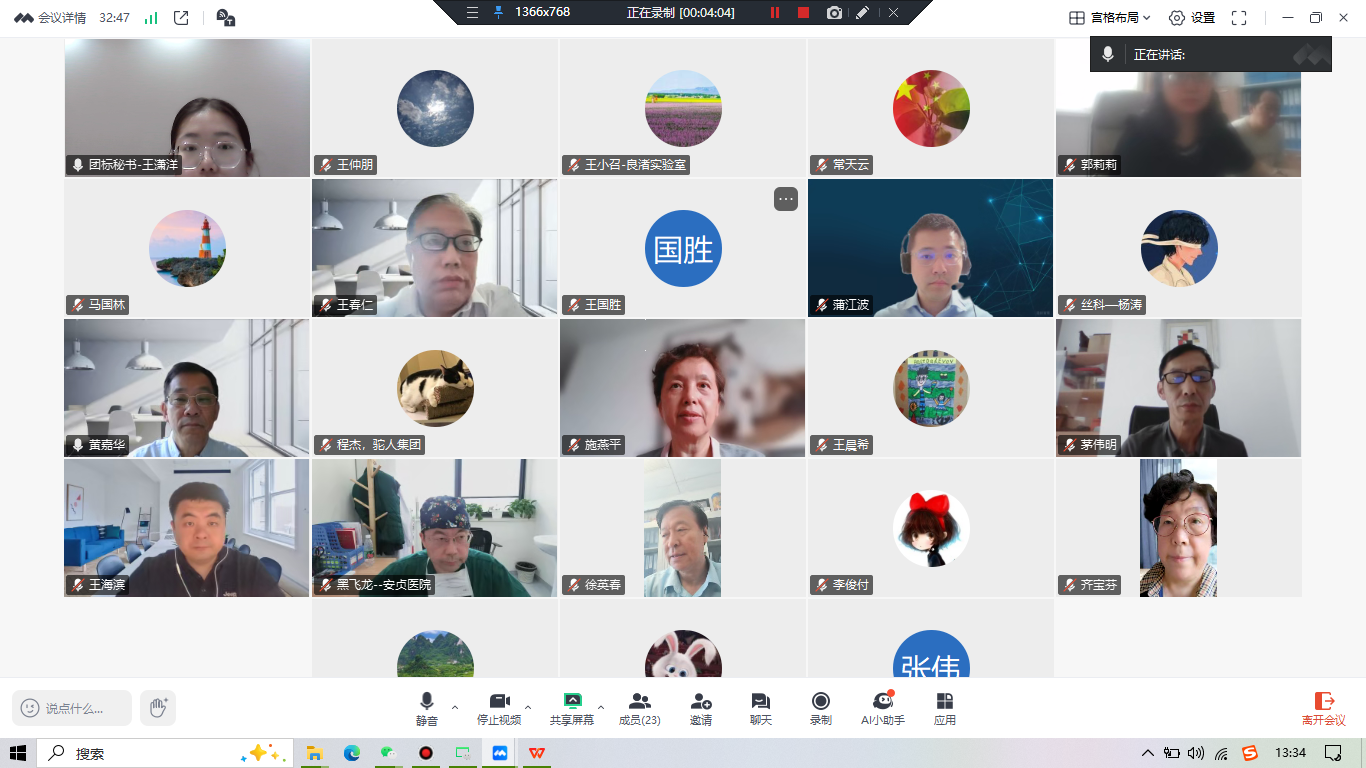Turn off camera via 停止视频
The width and height of the screenshot is (1366, 768).
[499, 708]
